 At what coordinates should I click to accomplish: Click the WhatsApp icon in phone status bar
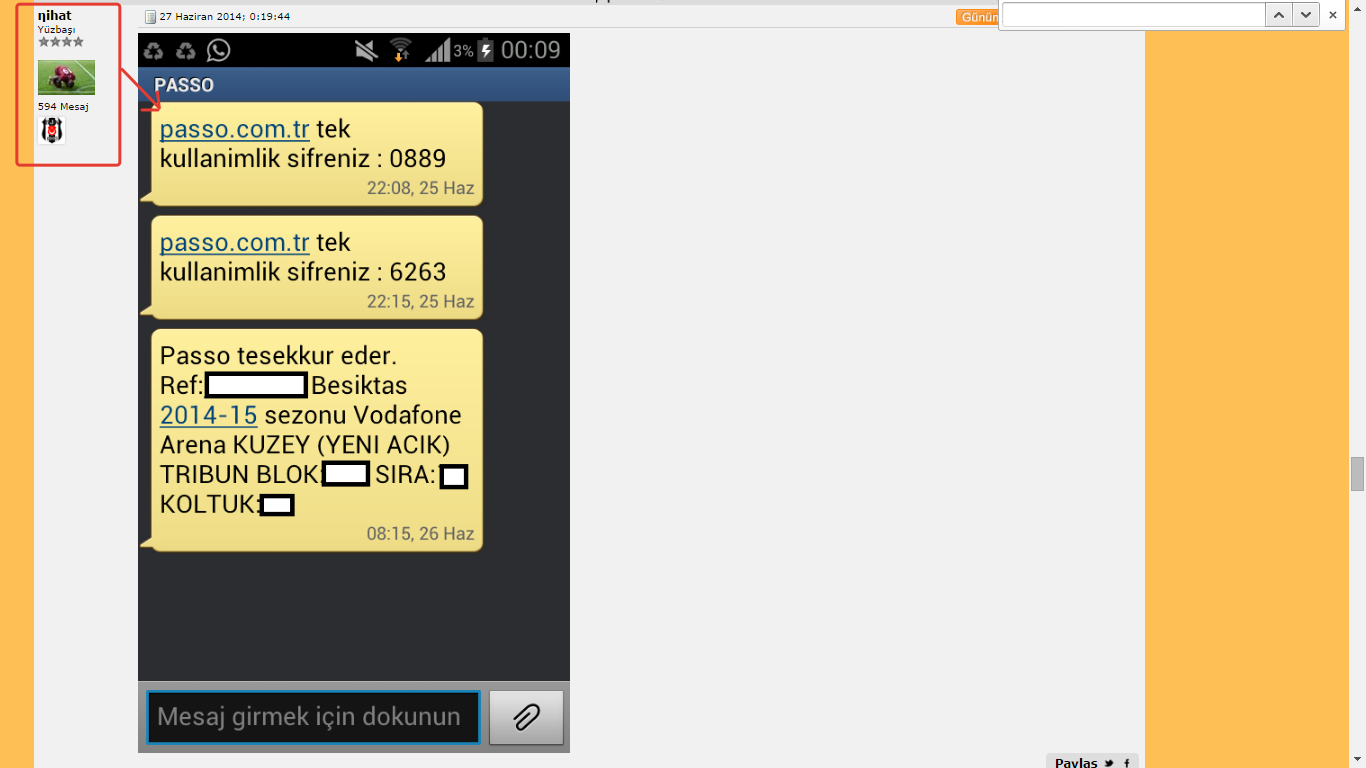[x=218, y=50]
